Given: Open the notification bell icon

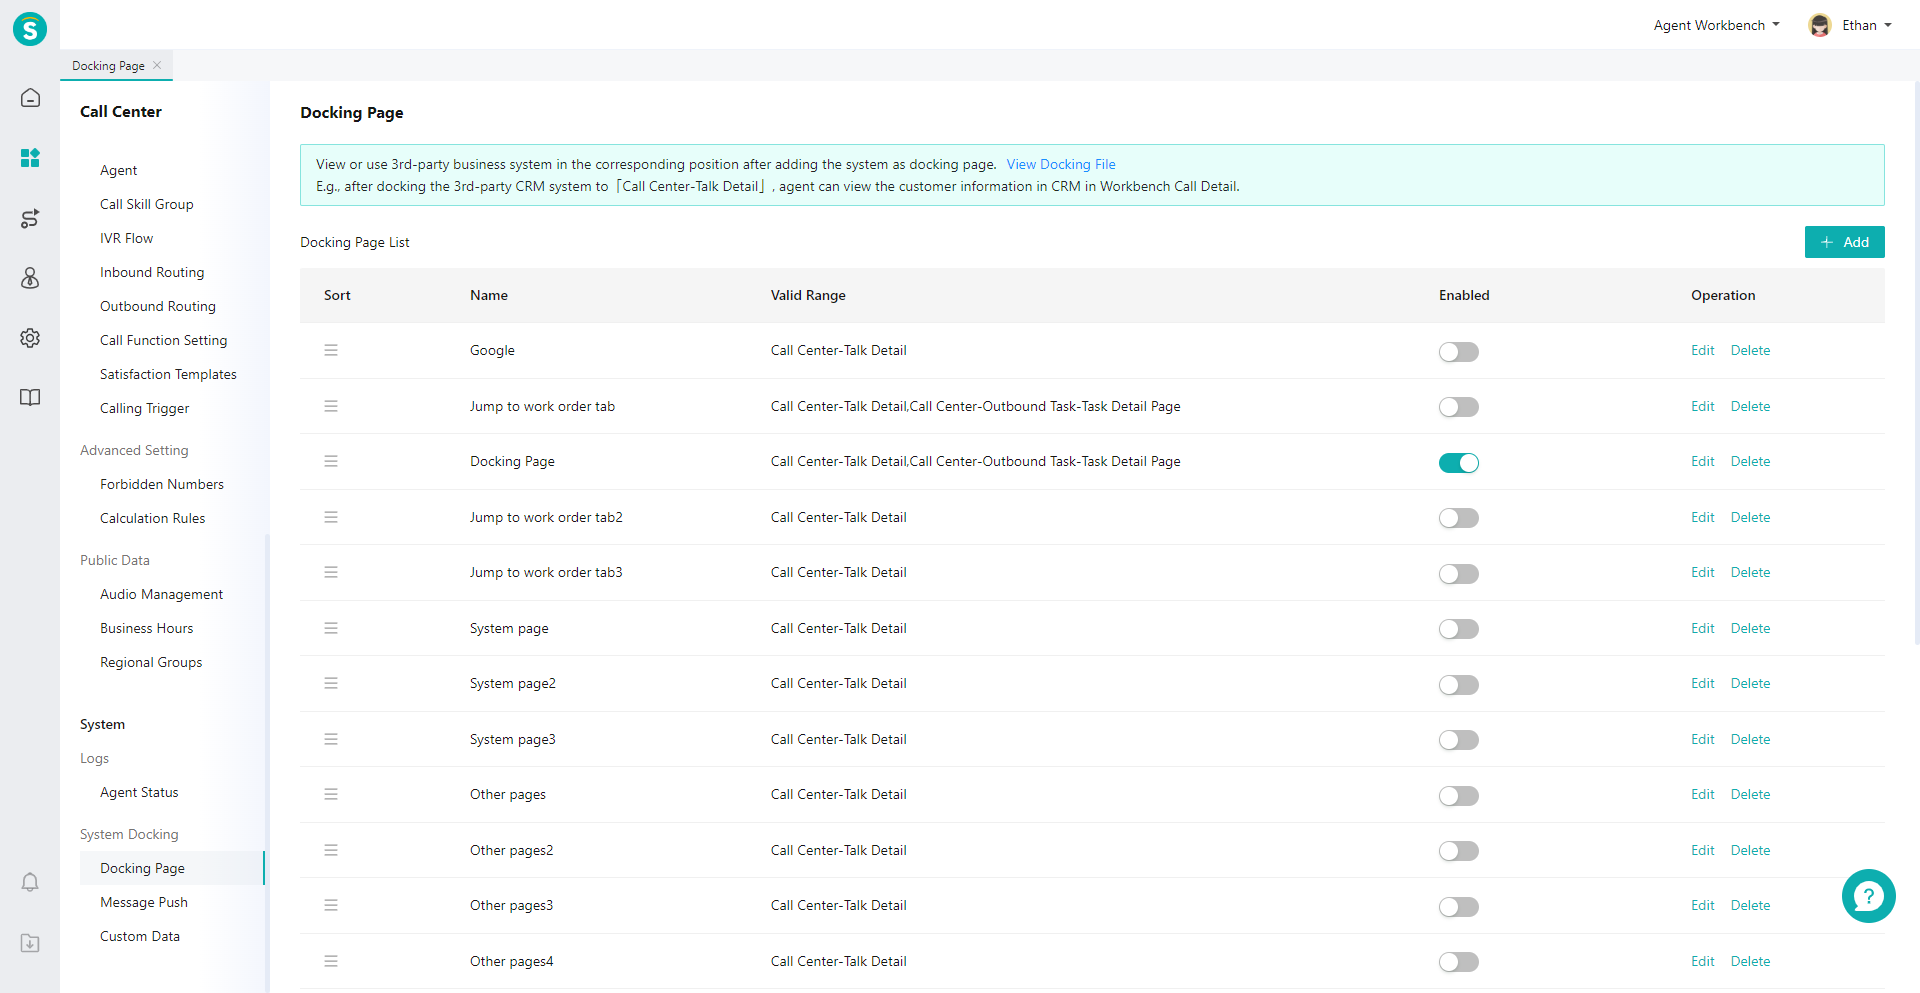Looking at the screenshot, I should click(x=30, y=882).
